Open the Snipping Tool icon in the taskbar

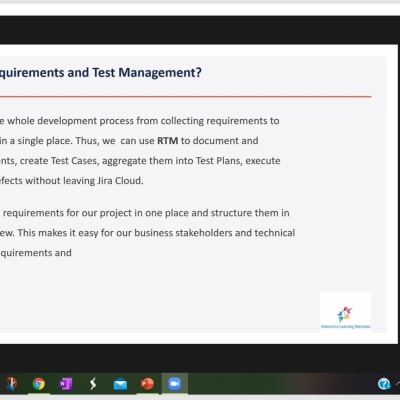point(11,384)
